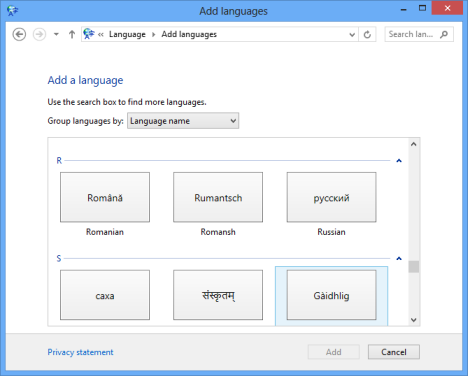The height and width of the screenshot is (376, 468).
Task: Click the Add languages breadcrumb
Action: coord(189,34)
